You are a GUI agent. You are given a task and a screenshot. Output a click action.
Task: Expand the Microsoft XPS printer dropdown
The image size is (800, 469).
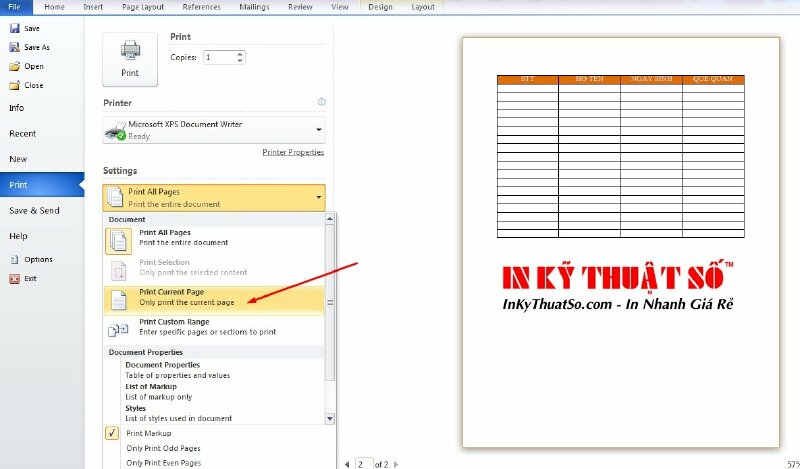click(319, 130)
